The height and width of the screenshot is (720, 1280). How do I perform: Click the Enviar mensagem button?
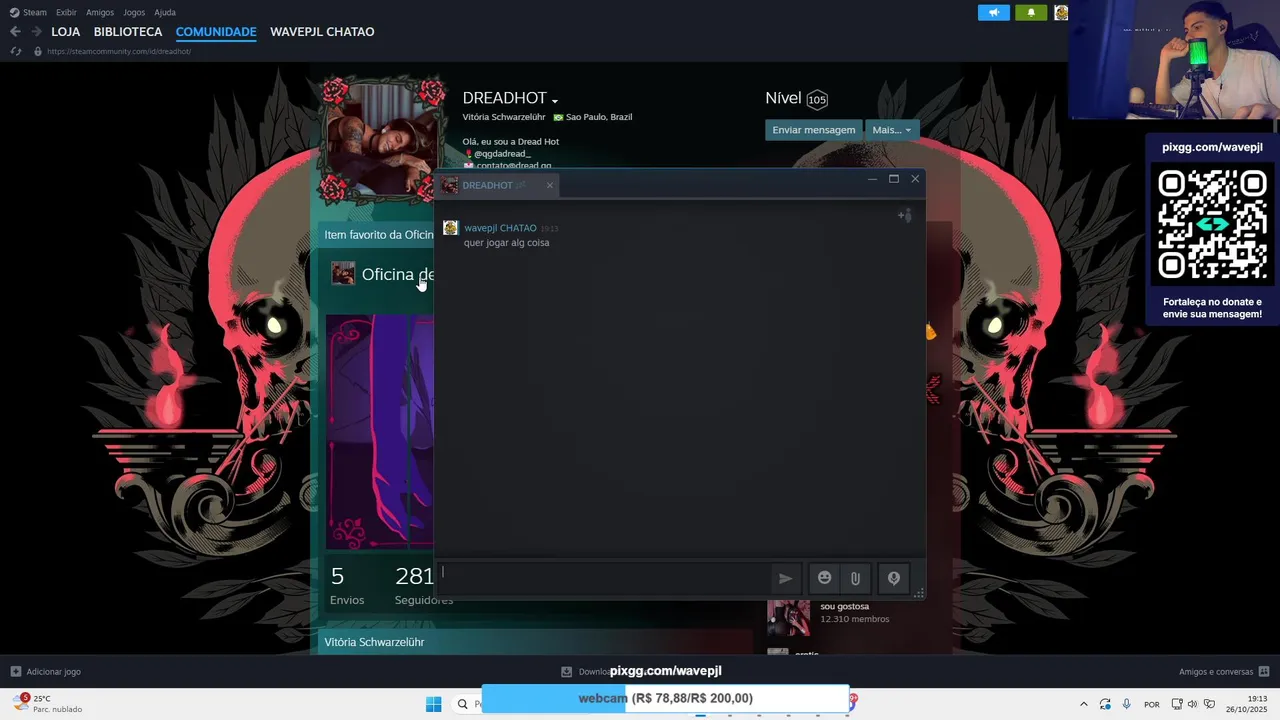(x=813, y=130)
